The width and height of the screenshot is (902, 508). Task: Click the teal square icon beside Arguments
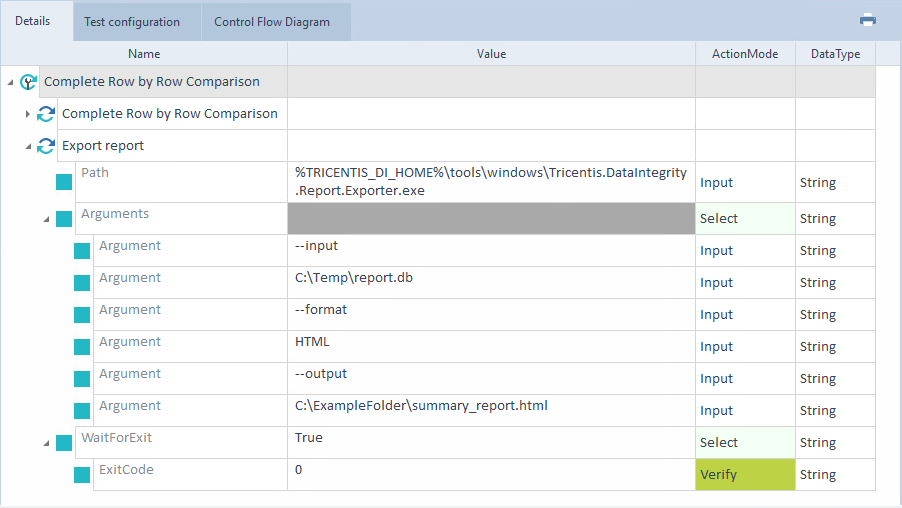tap(64, 219)
